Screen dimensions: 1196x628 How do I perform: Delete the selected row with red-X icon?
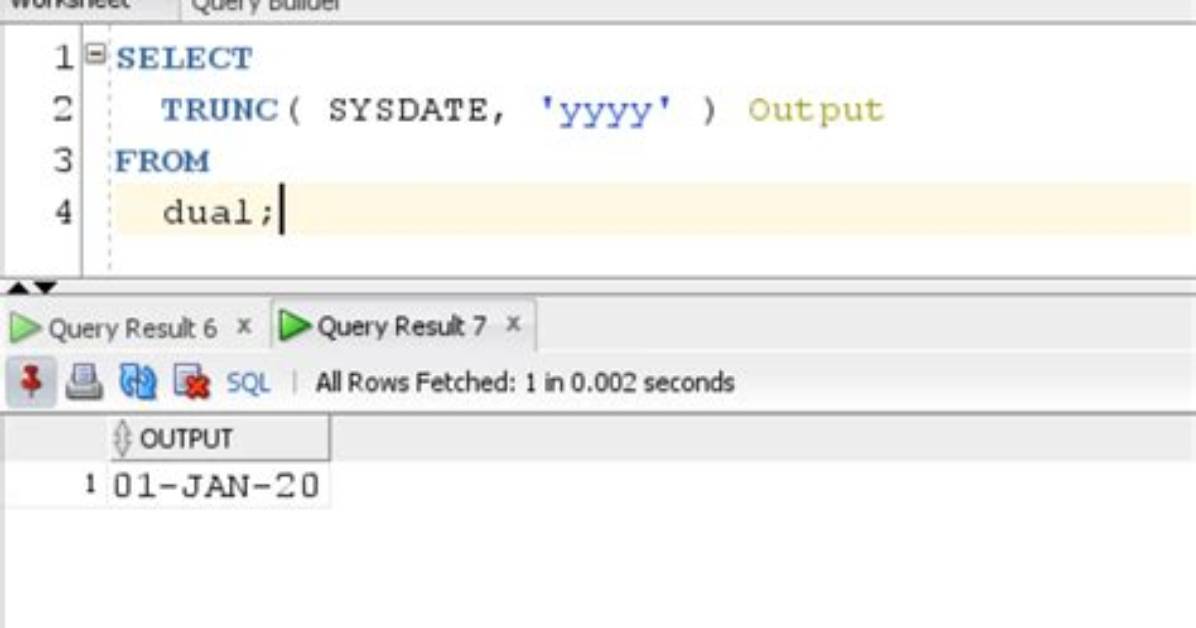191,382
